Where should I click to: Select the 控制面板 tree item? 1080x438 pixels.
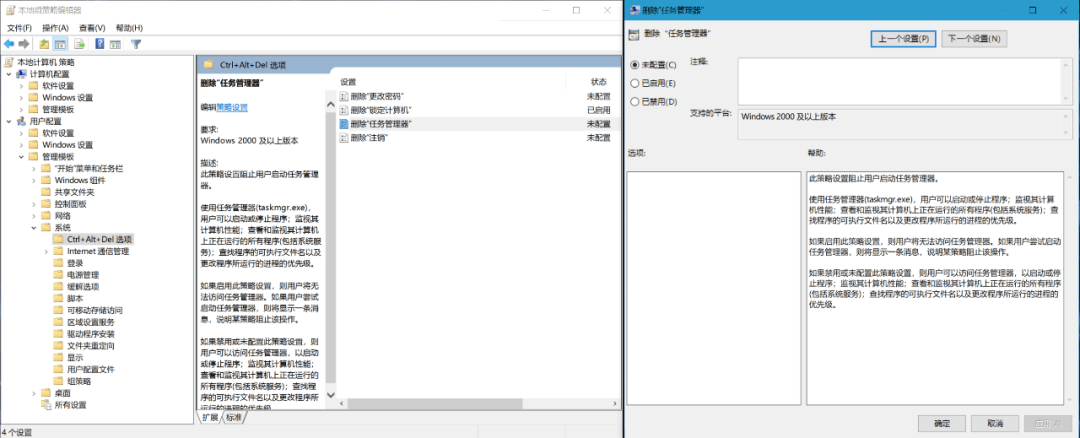pyautogui.click(x=71, y=204)
